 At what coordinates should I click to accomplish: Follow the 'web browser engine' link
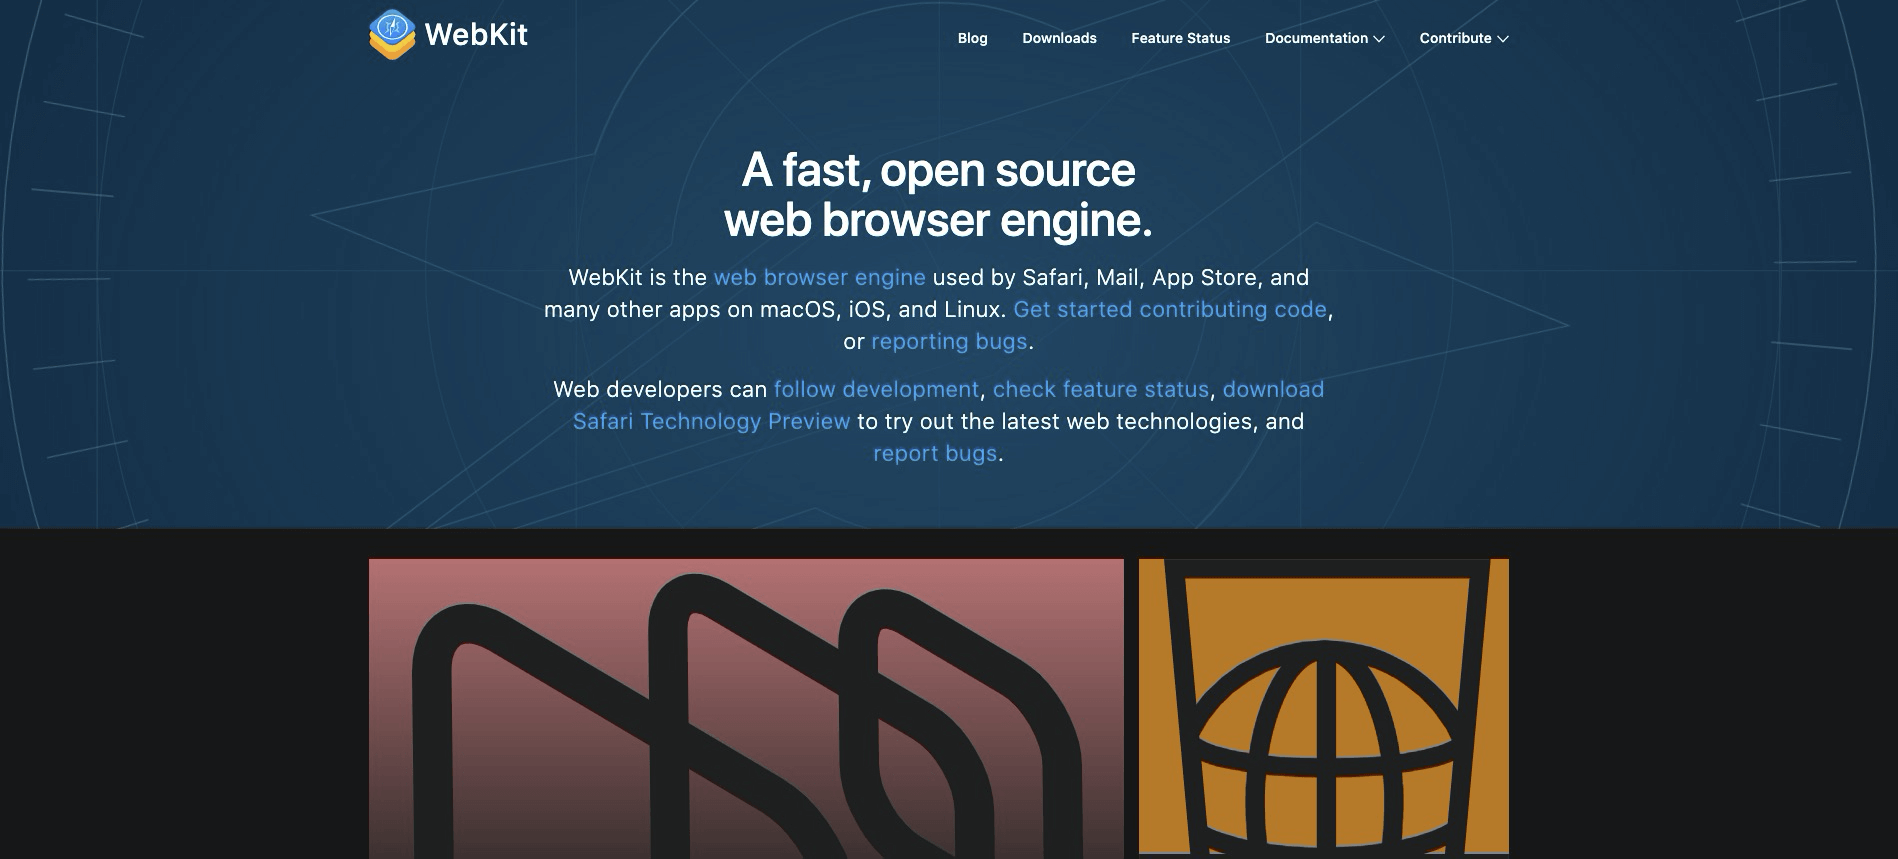tap(819, 277)
